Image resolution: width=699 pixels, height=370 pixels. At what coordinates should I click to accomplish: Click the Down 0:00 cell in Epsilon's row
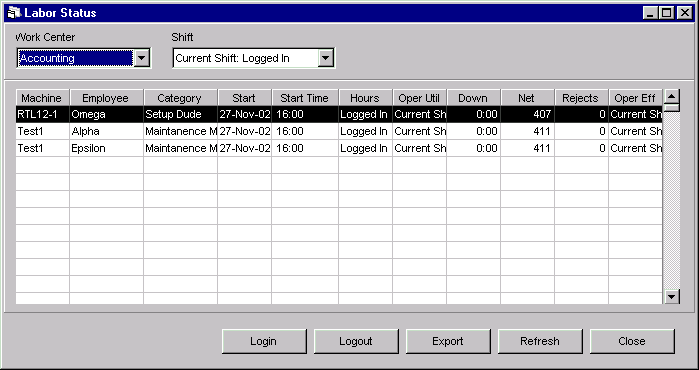[x=473, y=148]
